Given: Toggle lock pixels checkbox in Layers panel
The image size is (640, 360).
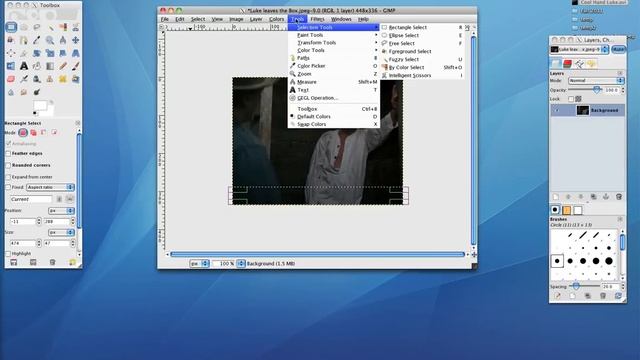Looking at the screenshot, I should pyautogui.click(x=571, y=99).
